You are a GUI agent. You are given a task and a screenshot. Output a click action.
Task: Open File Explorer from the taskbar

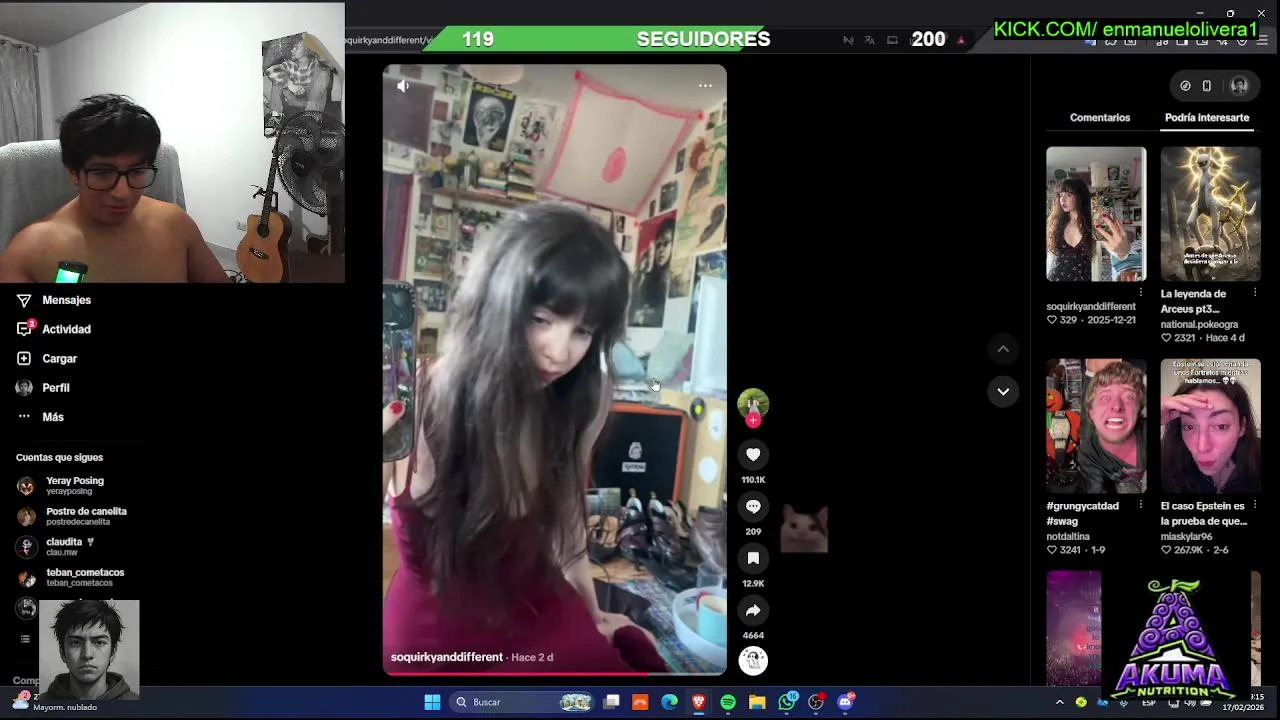click(757, 702)
